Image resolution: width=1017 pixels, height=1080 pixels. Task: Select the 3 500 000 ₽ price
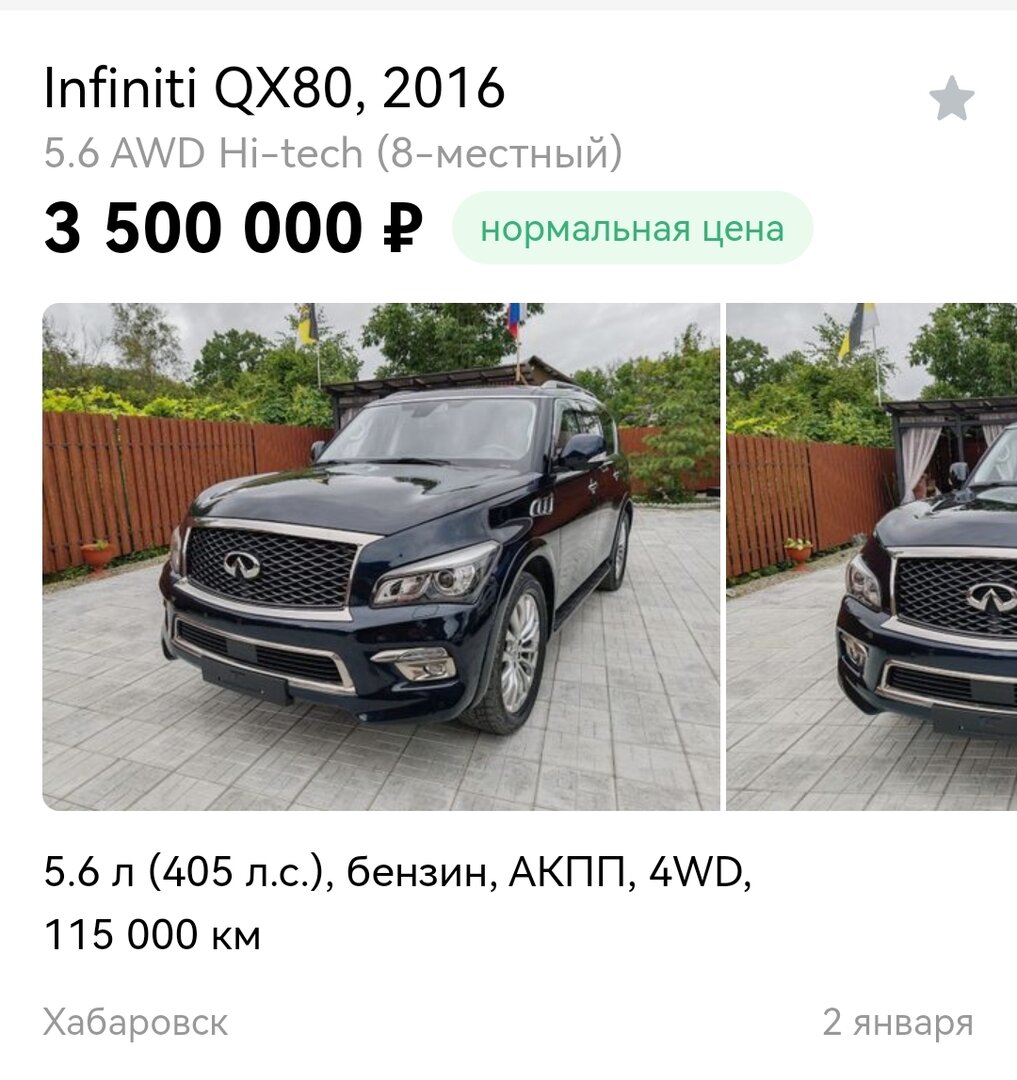[233, 228]
